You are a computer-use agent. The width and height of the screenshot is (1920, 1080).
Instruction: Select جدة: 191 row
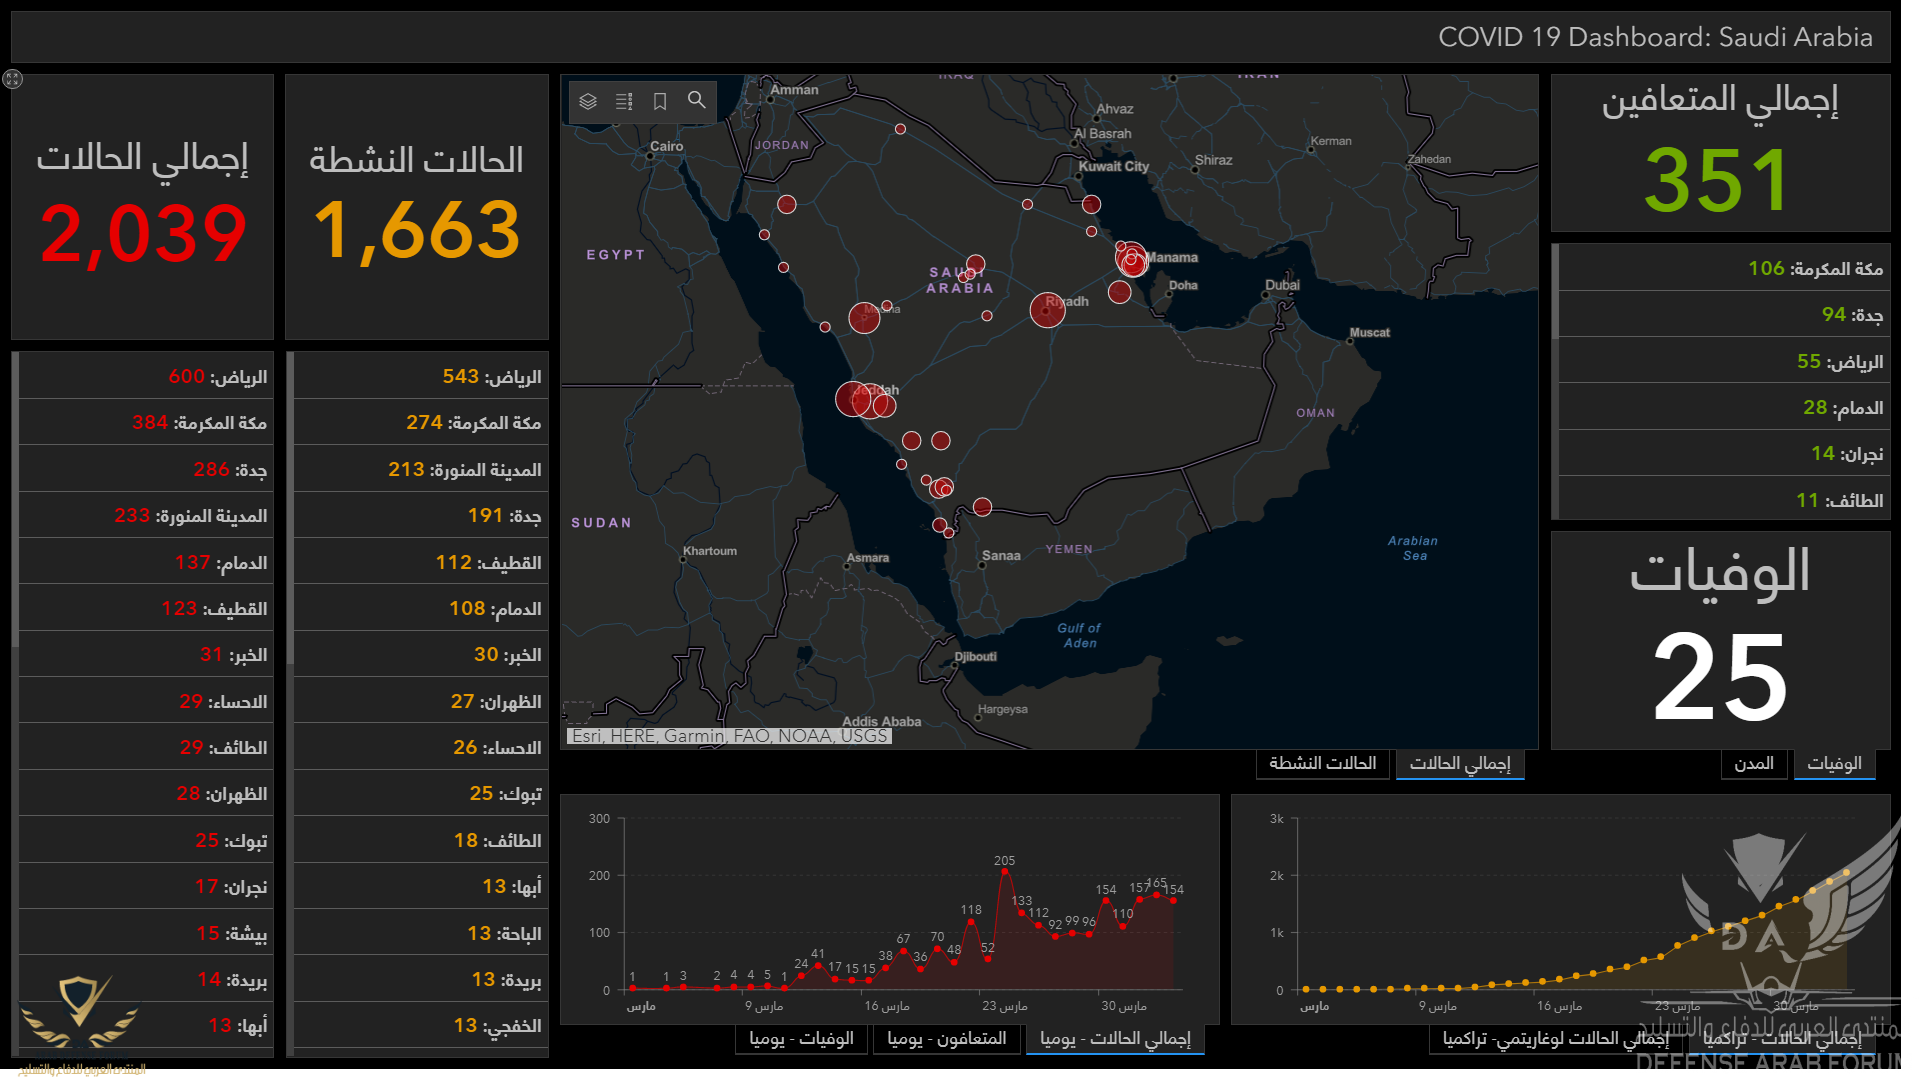[x=420, y=516]
